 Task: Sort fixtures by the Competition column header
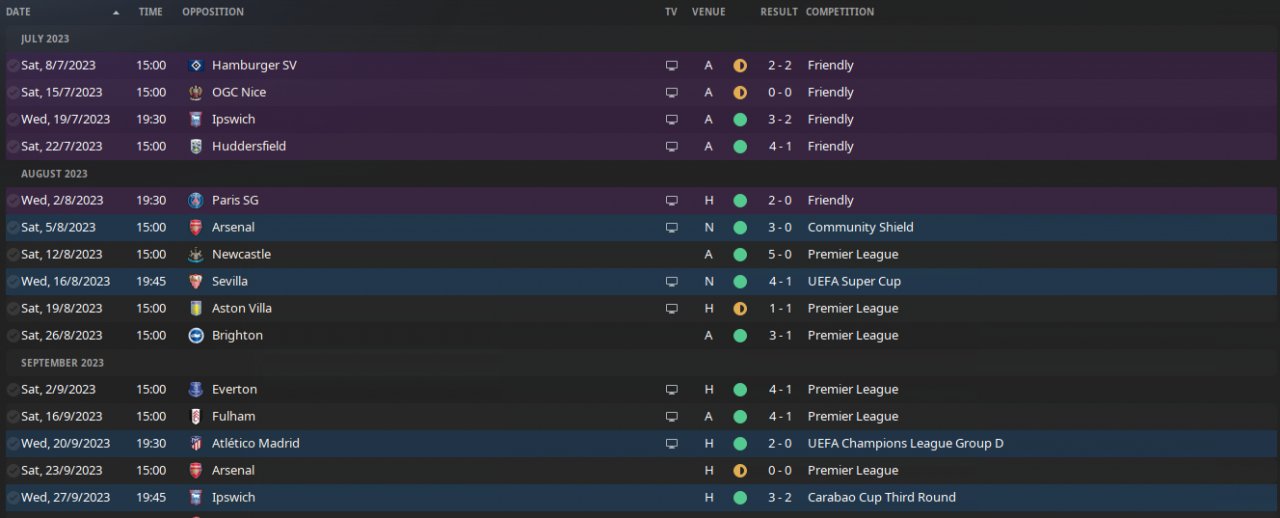click(x=840, y=12)
